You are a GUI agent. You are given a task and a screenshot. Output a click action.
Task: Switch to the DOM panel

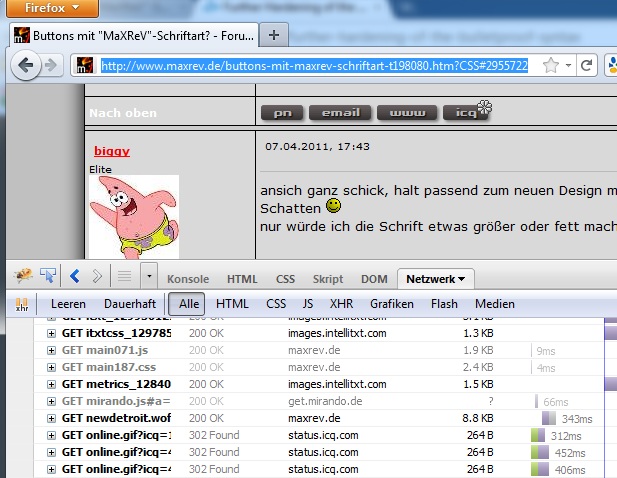tap(374, 278)
